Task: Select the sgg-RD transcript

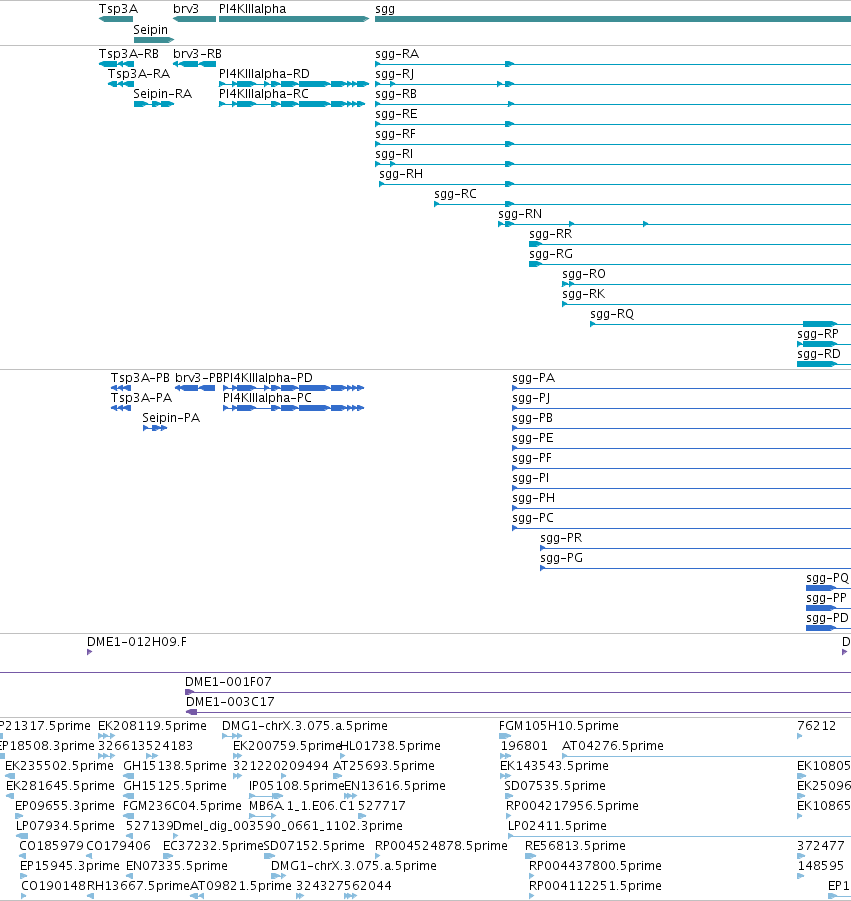Action: (824, 364)
